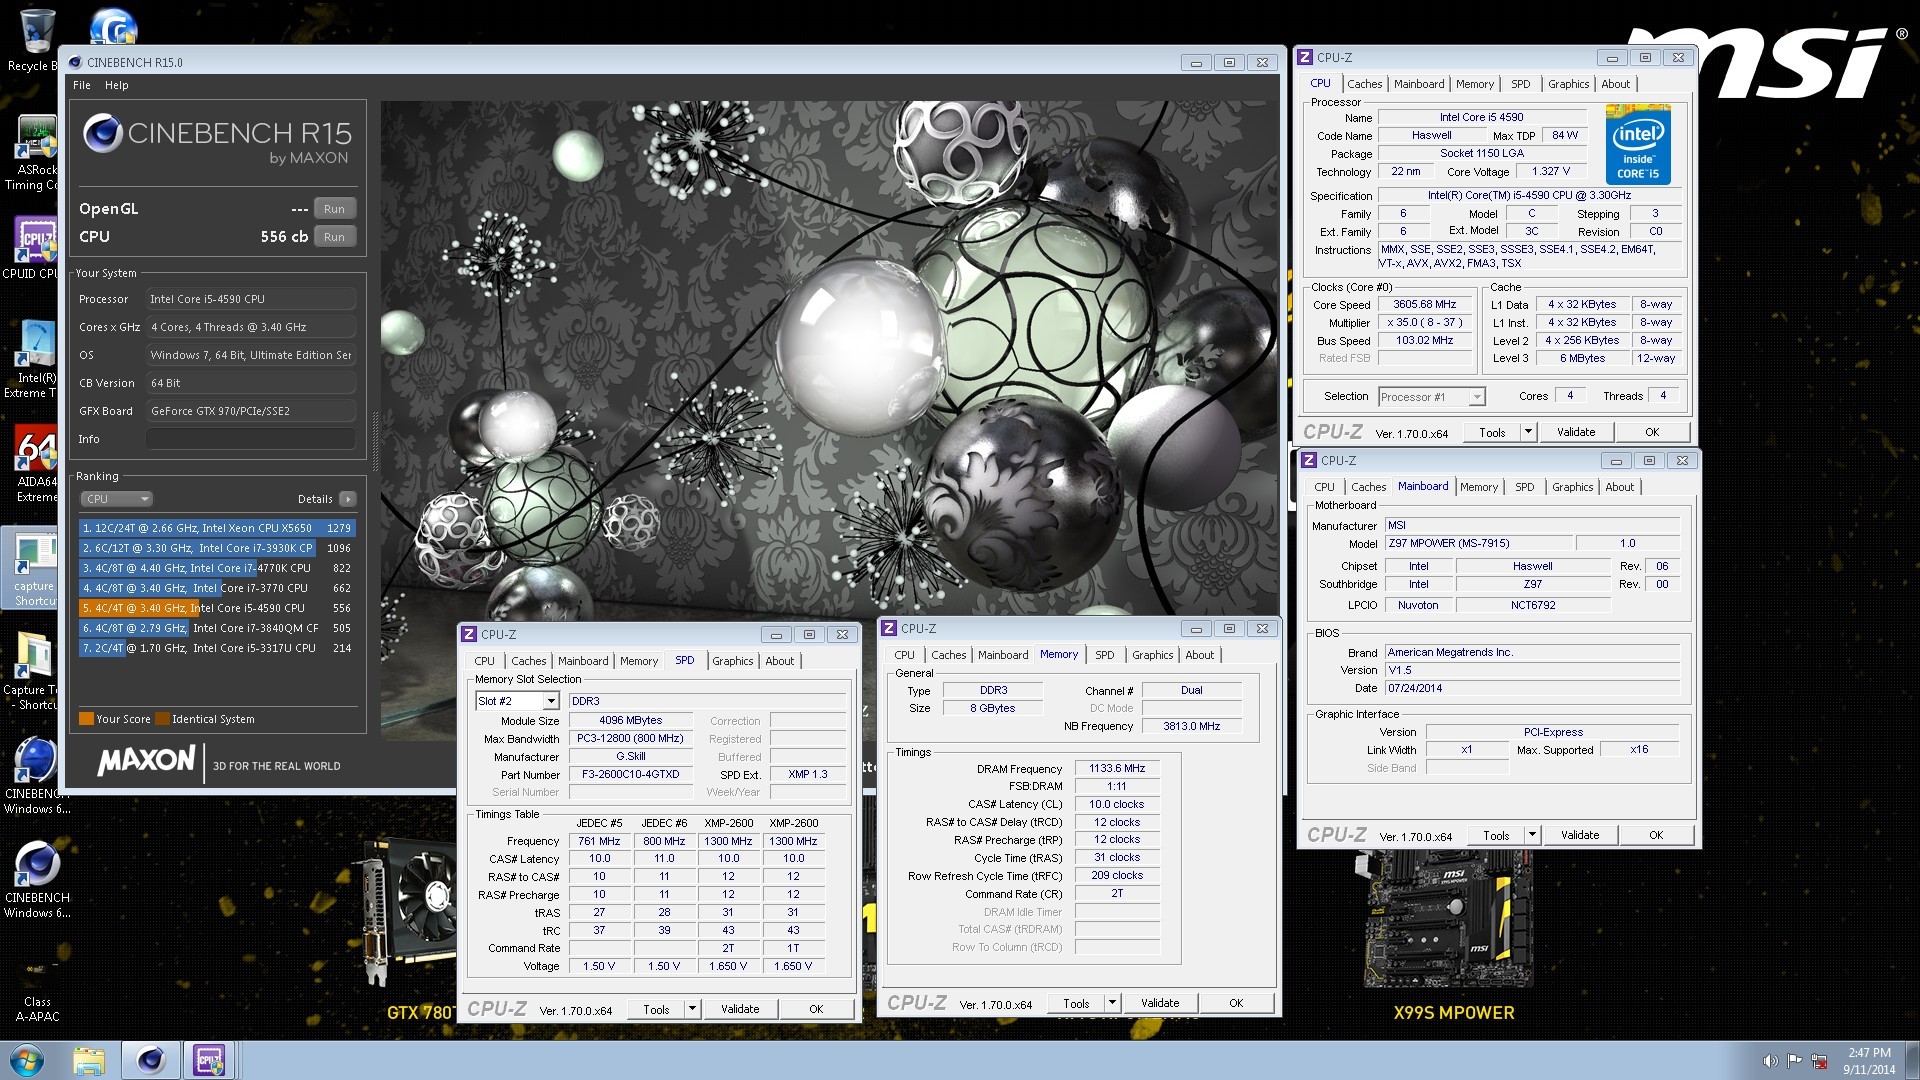This screenshot has height=1080, width=1920.
Task: Open the Cinebench Help menu
Action: tap(117, 85)
